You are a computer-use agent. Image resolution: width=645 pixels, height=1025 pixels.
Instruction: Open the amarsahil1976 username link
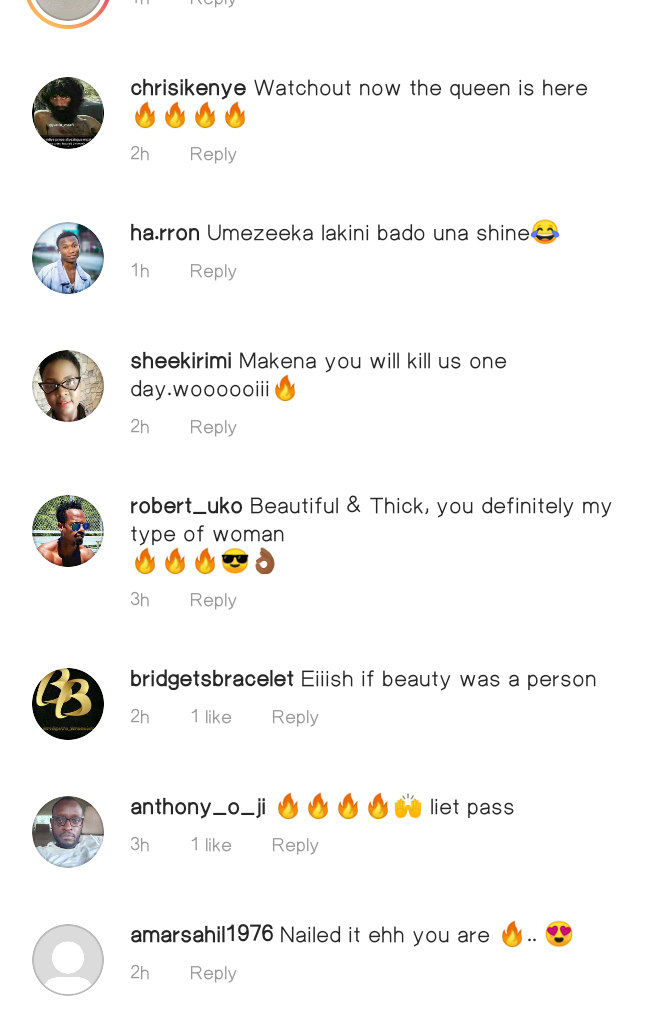click(201, 934)
